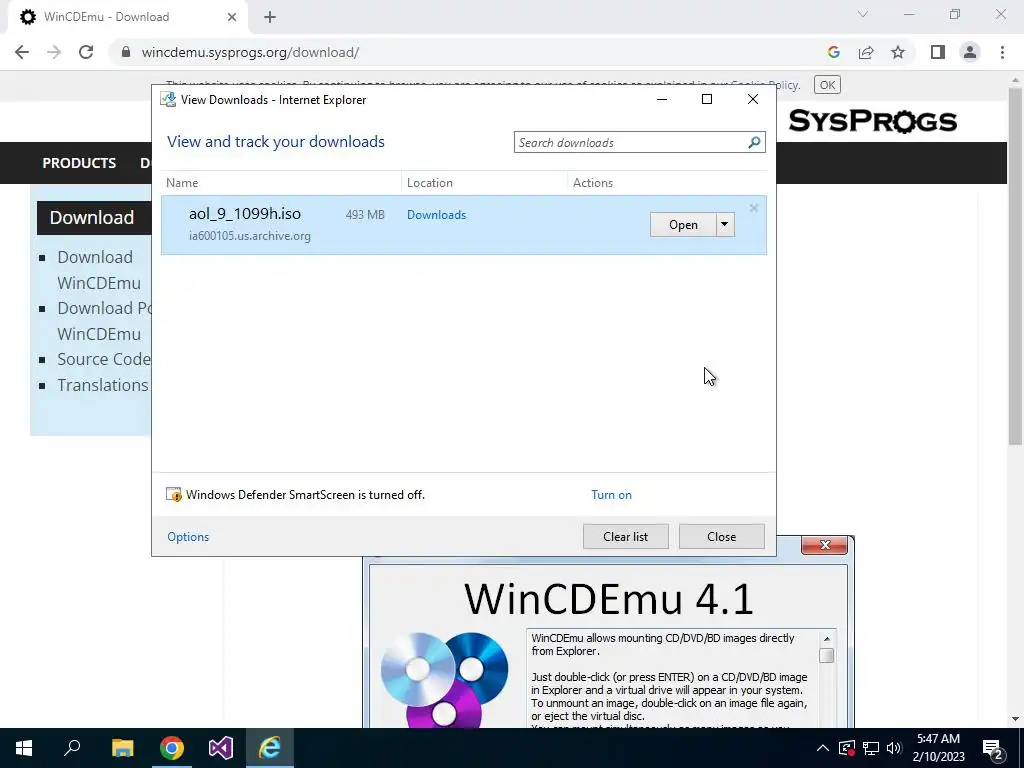Click Open for aol_9_1099h.iso
The height and width of the screenshot is (768, 1024).
(683, 225)
